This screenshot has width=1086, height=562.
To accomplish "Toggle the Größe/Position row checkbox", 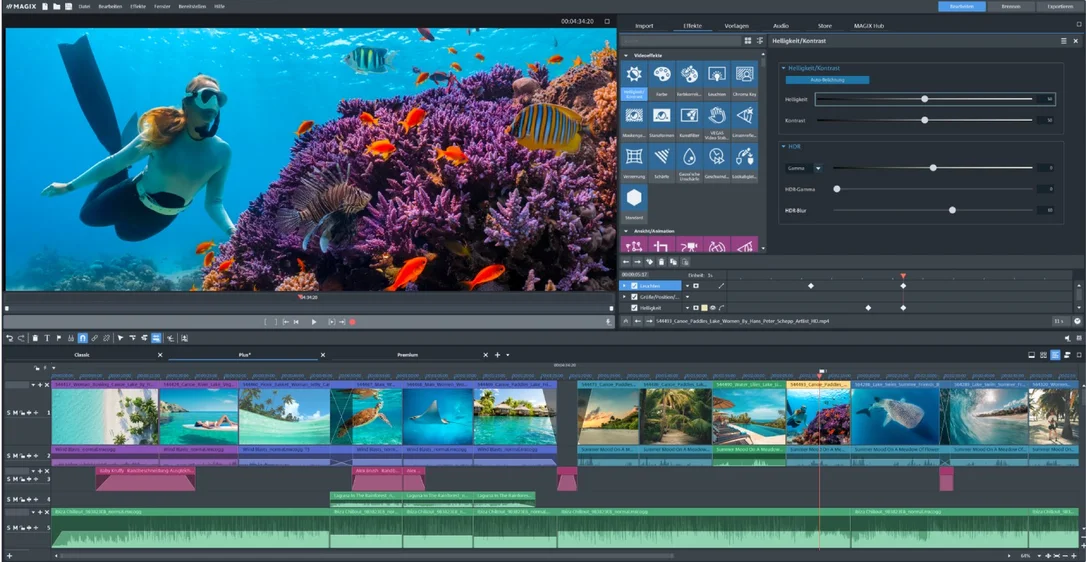I will click(634, 297).
